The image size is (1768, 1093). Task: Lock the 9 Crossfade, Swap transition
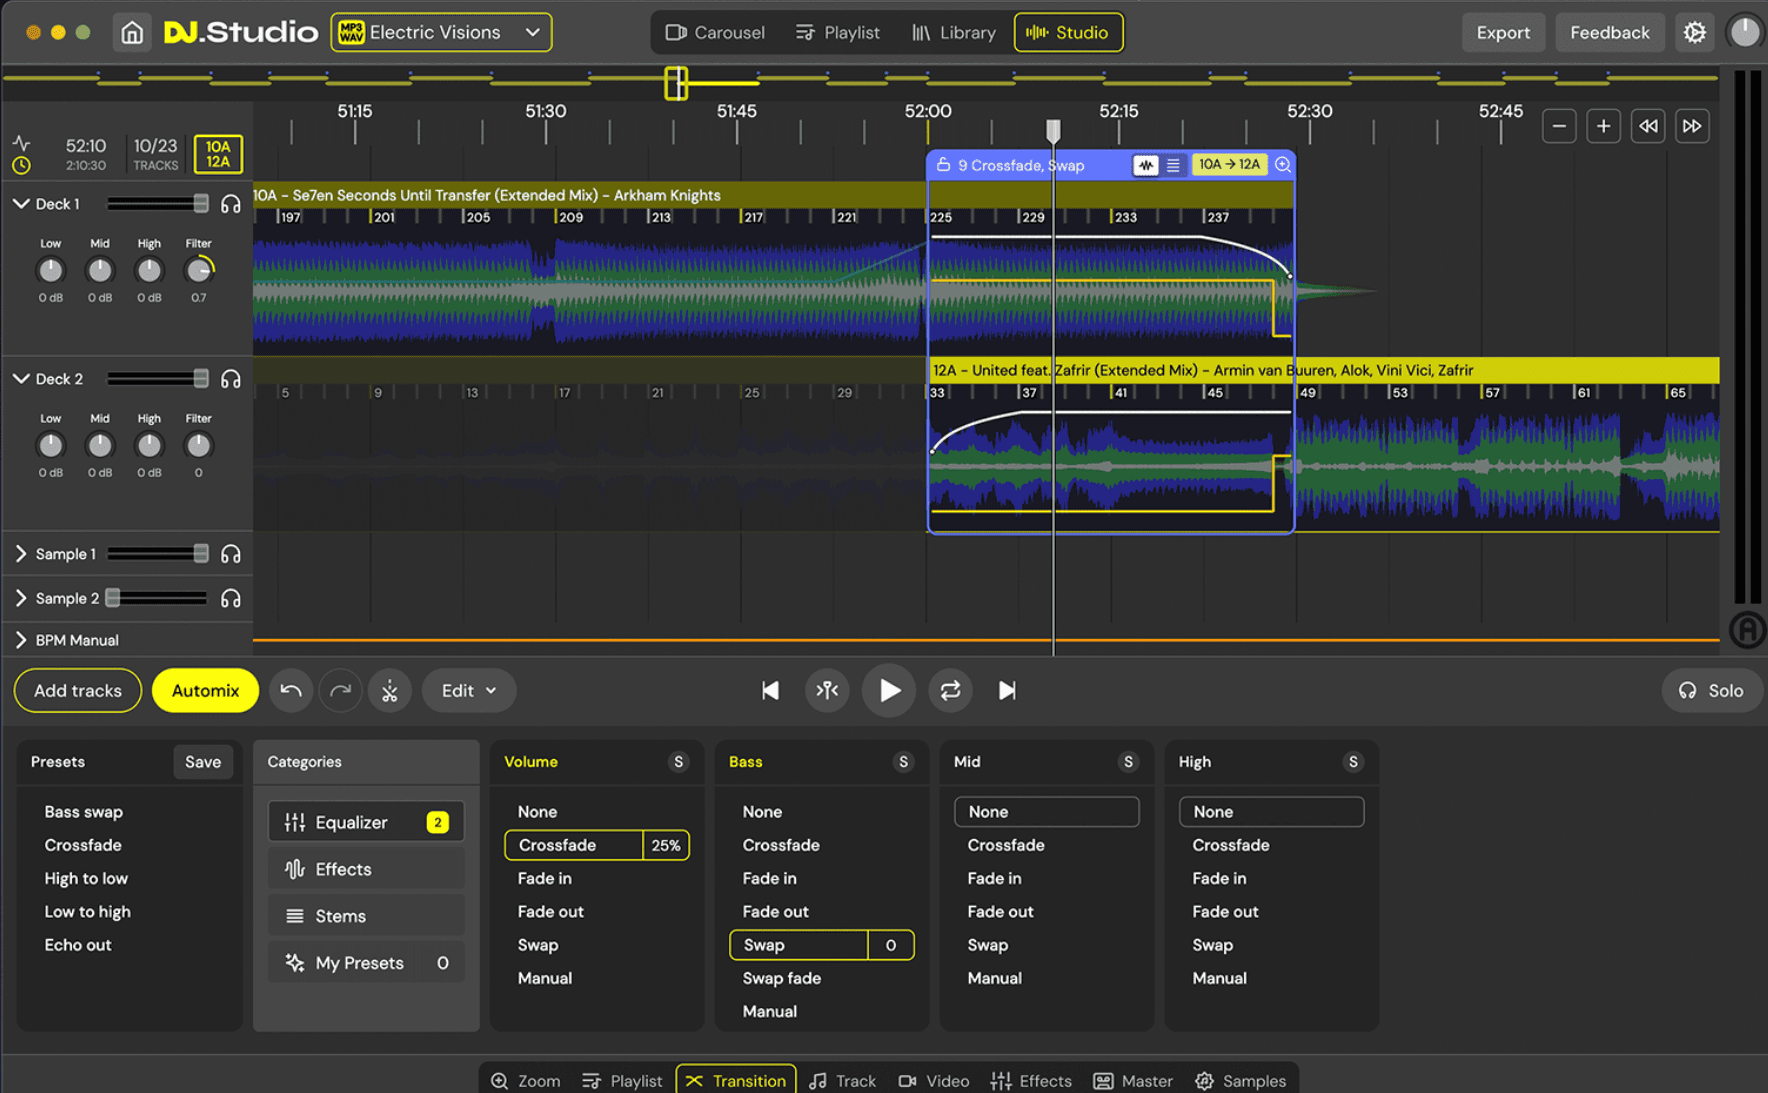point(943,165)
